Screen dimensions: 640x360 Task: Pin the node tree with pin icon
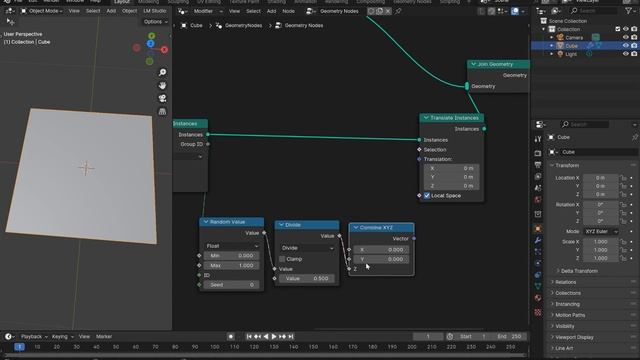[398, 11]
